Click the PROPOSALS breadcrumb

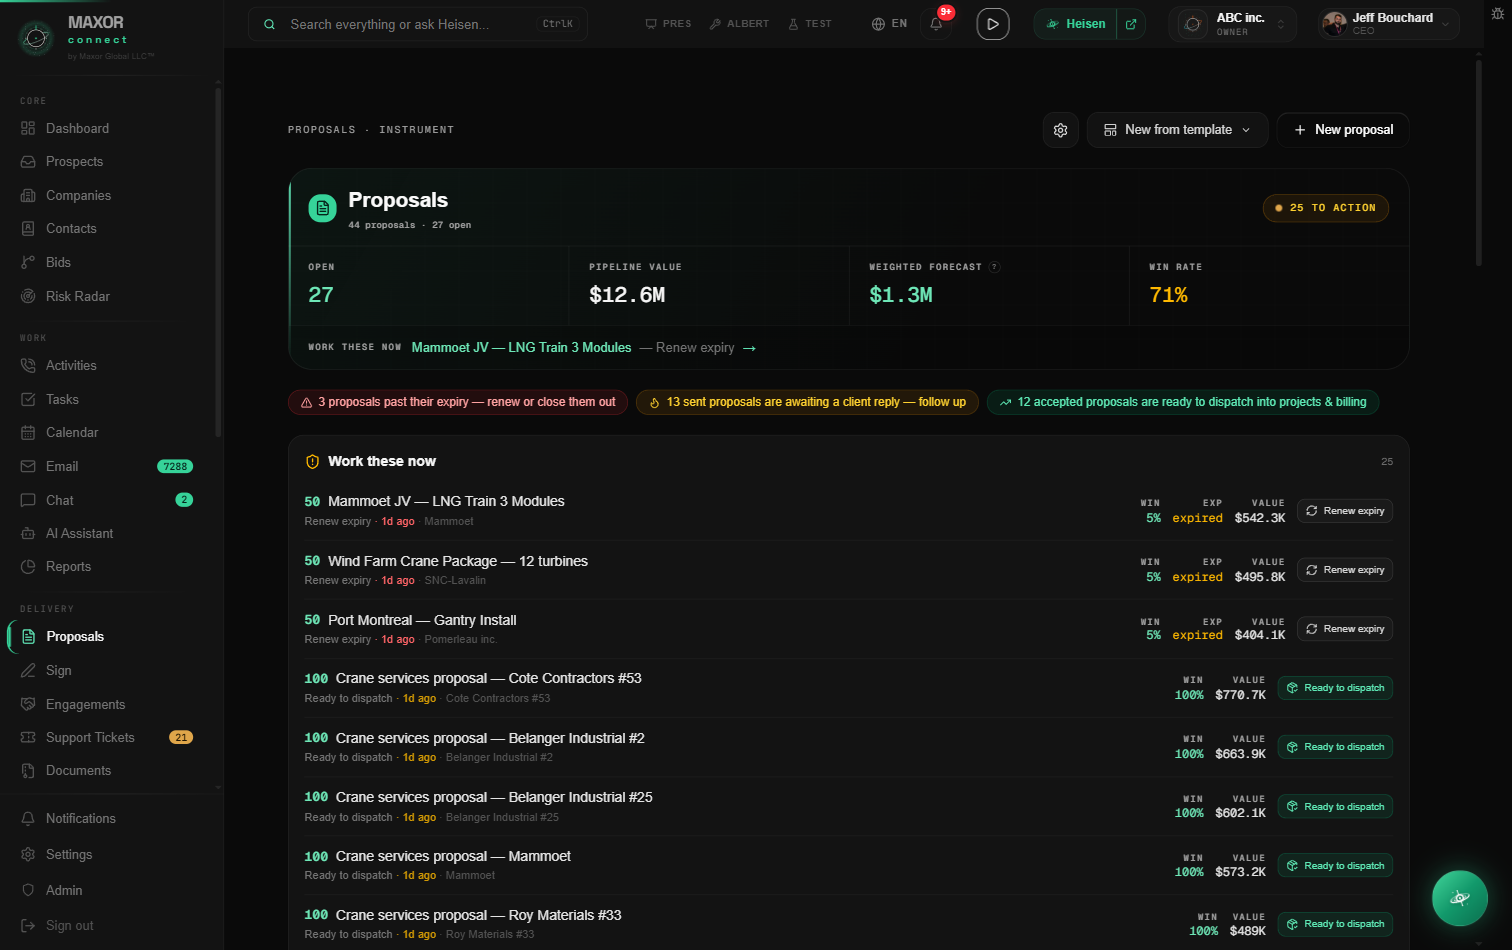point(321,130)
